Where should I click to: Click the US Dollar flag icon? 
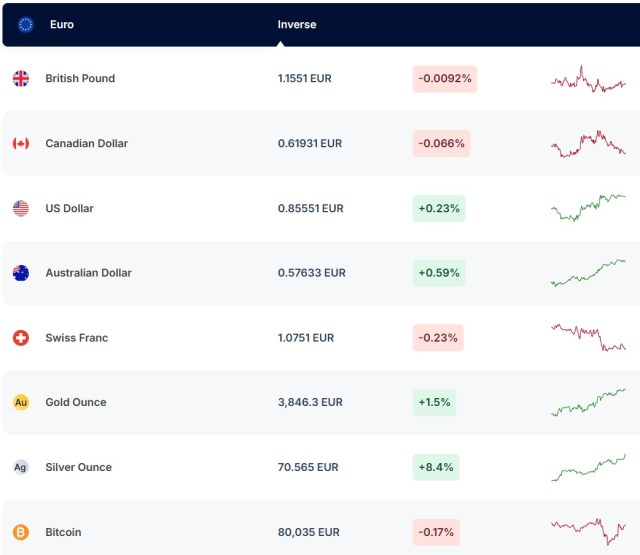(x=21, y=208)
